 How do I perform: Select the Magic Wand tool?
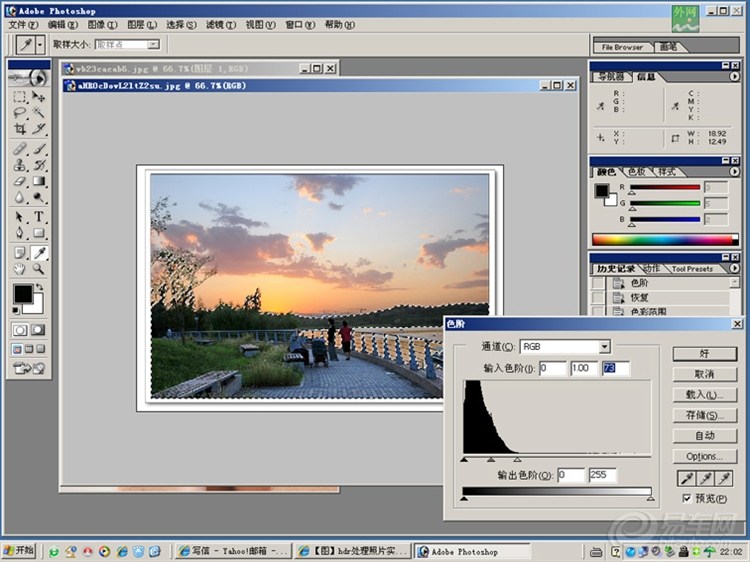pyautogui.click(x=39, y=113)
